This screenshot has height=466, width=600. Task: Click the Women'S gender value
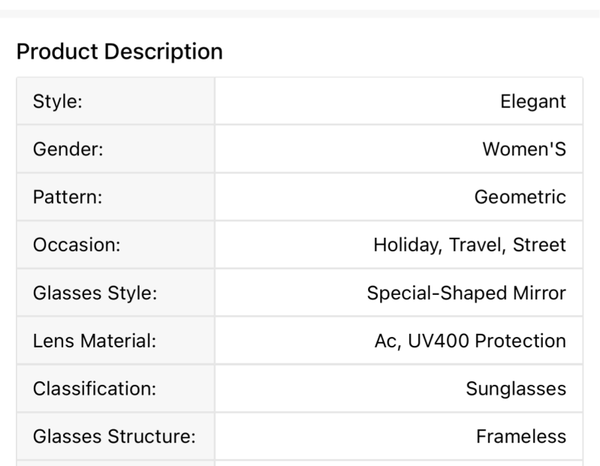(x=524, y=149)
